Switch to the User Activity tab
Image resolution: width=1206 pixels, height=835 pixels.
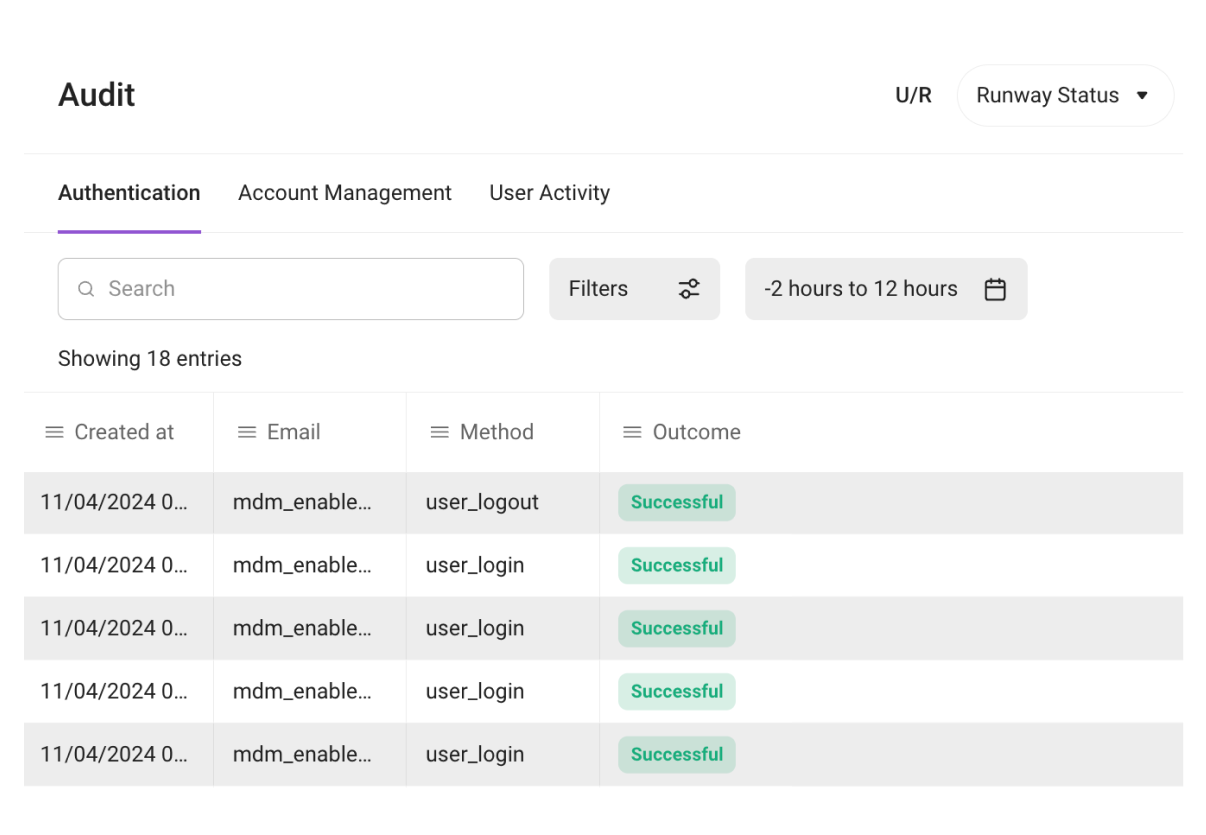coord(549,193)
